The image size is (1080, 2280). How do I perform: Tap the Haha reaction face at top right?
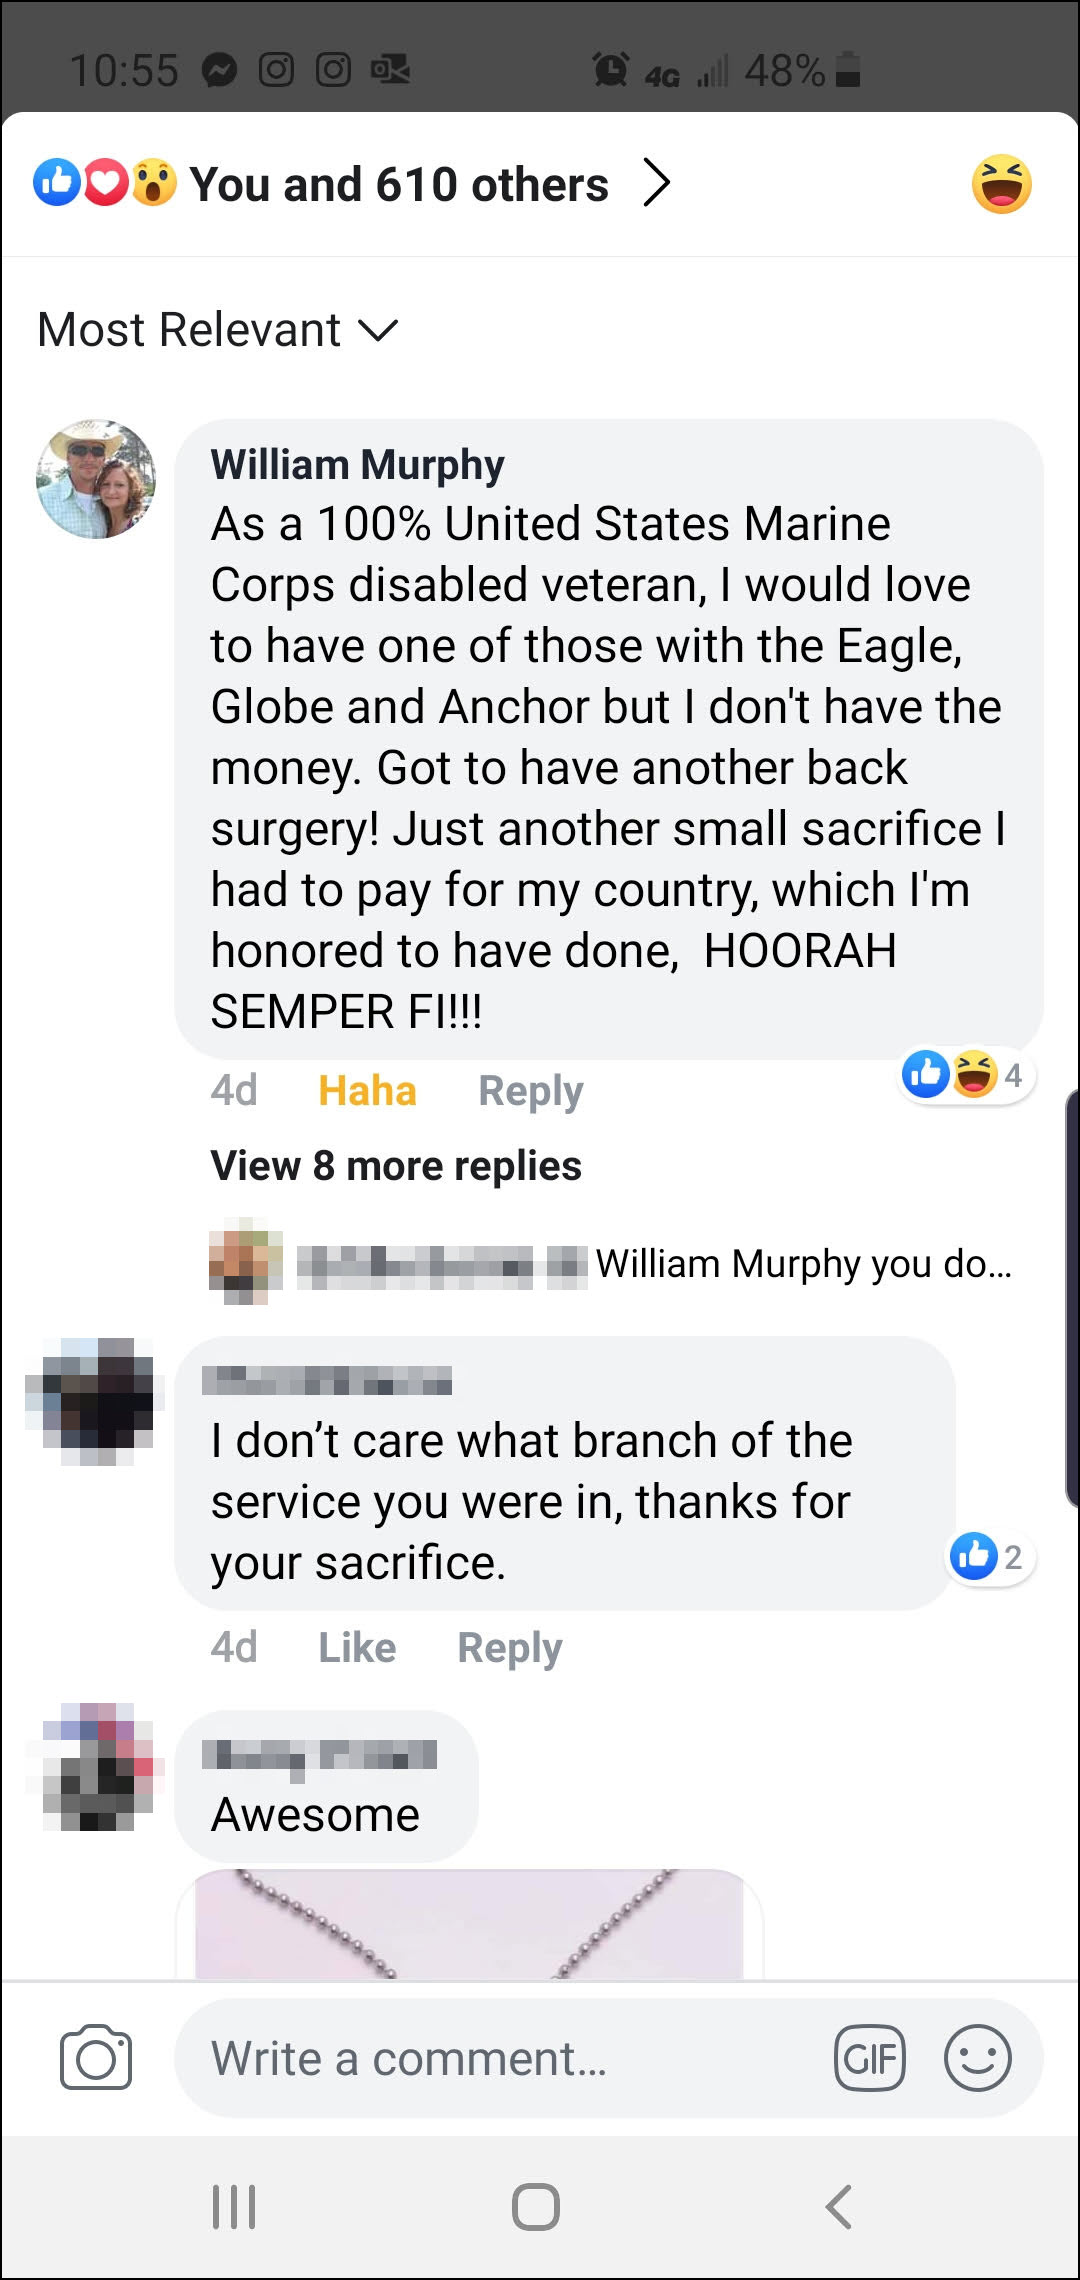(x=1001, y=184)
